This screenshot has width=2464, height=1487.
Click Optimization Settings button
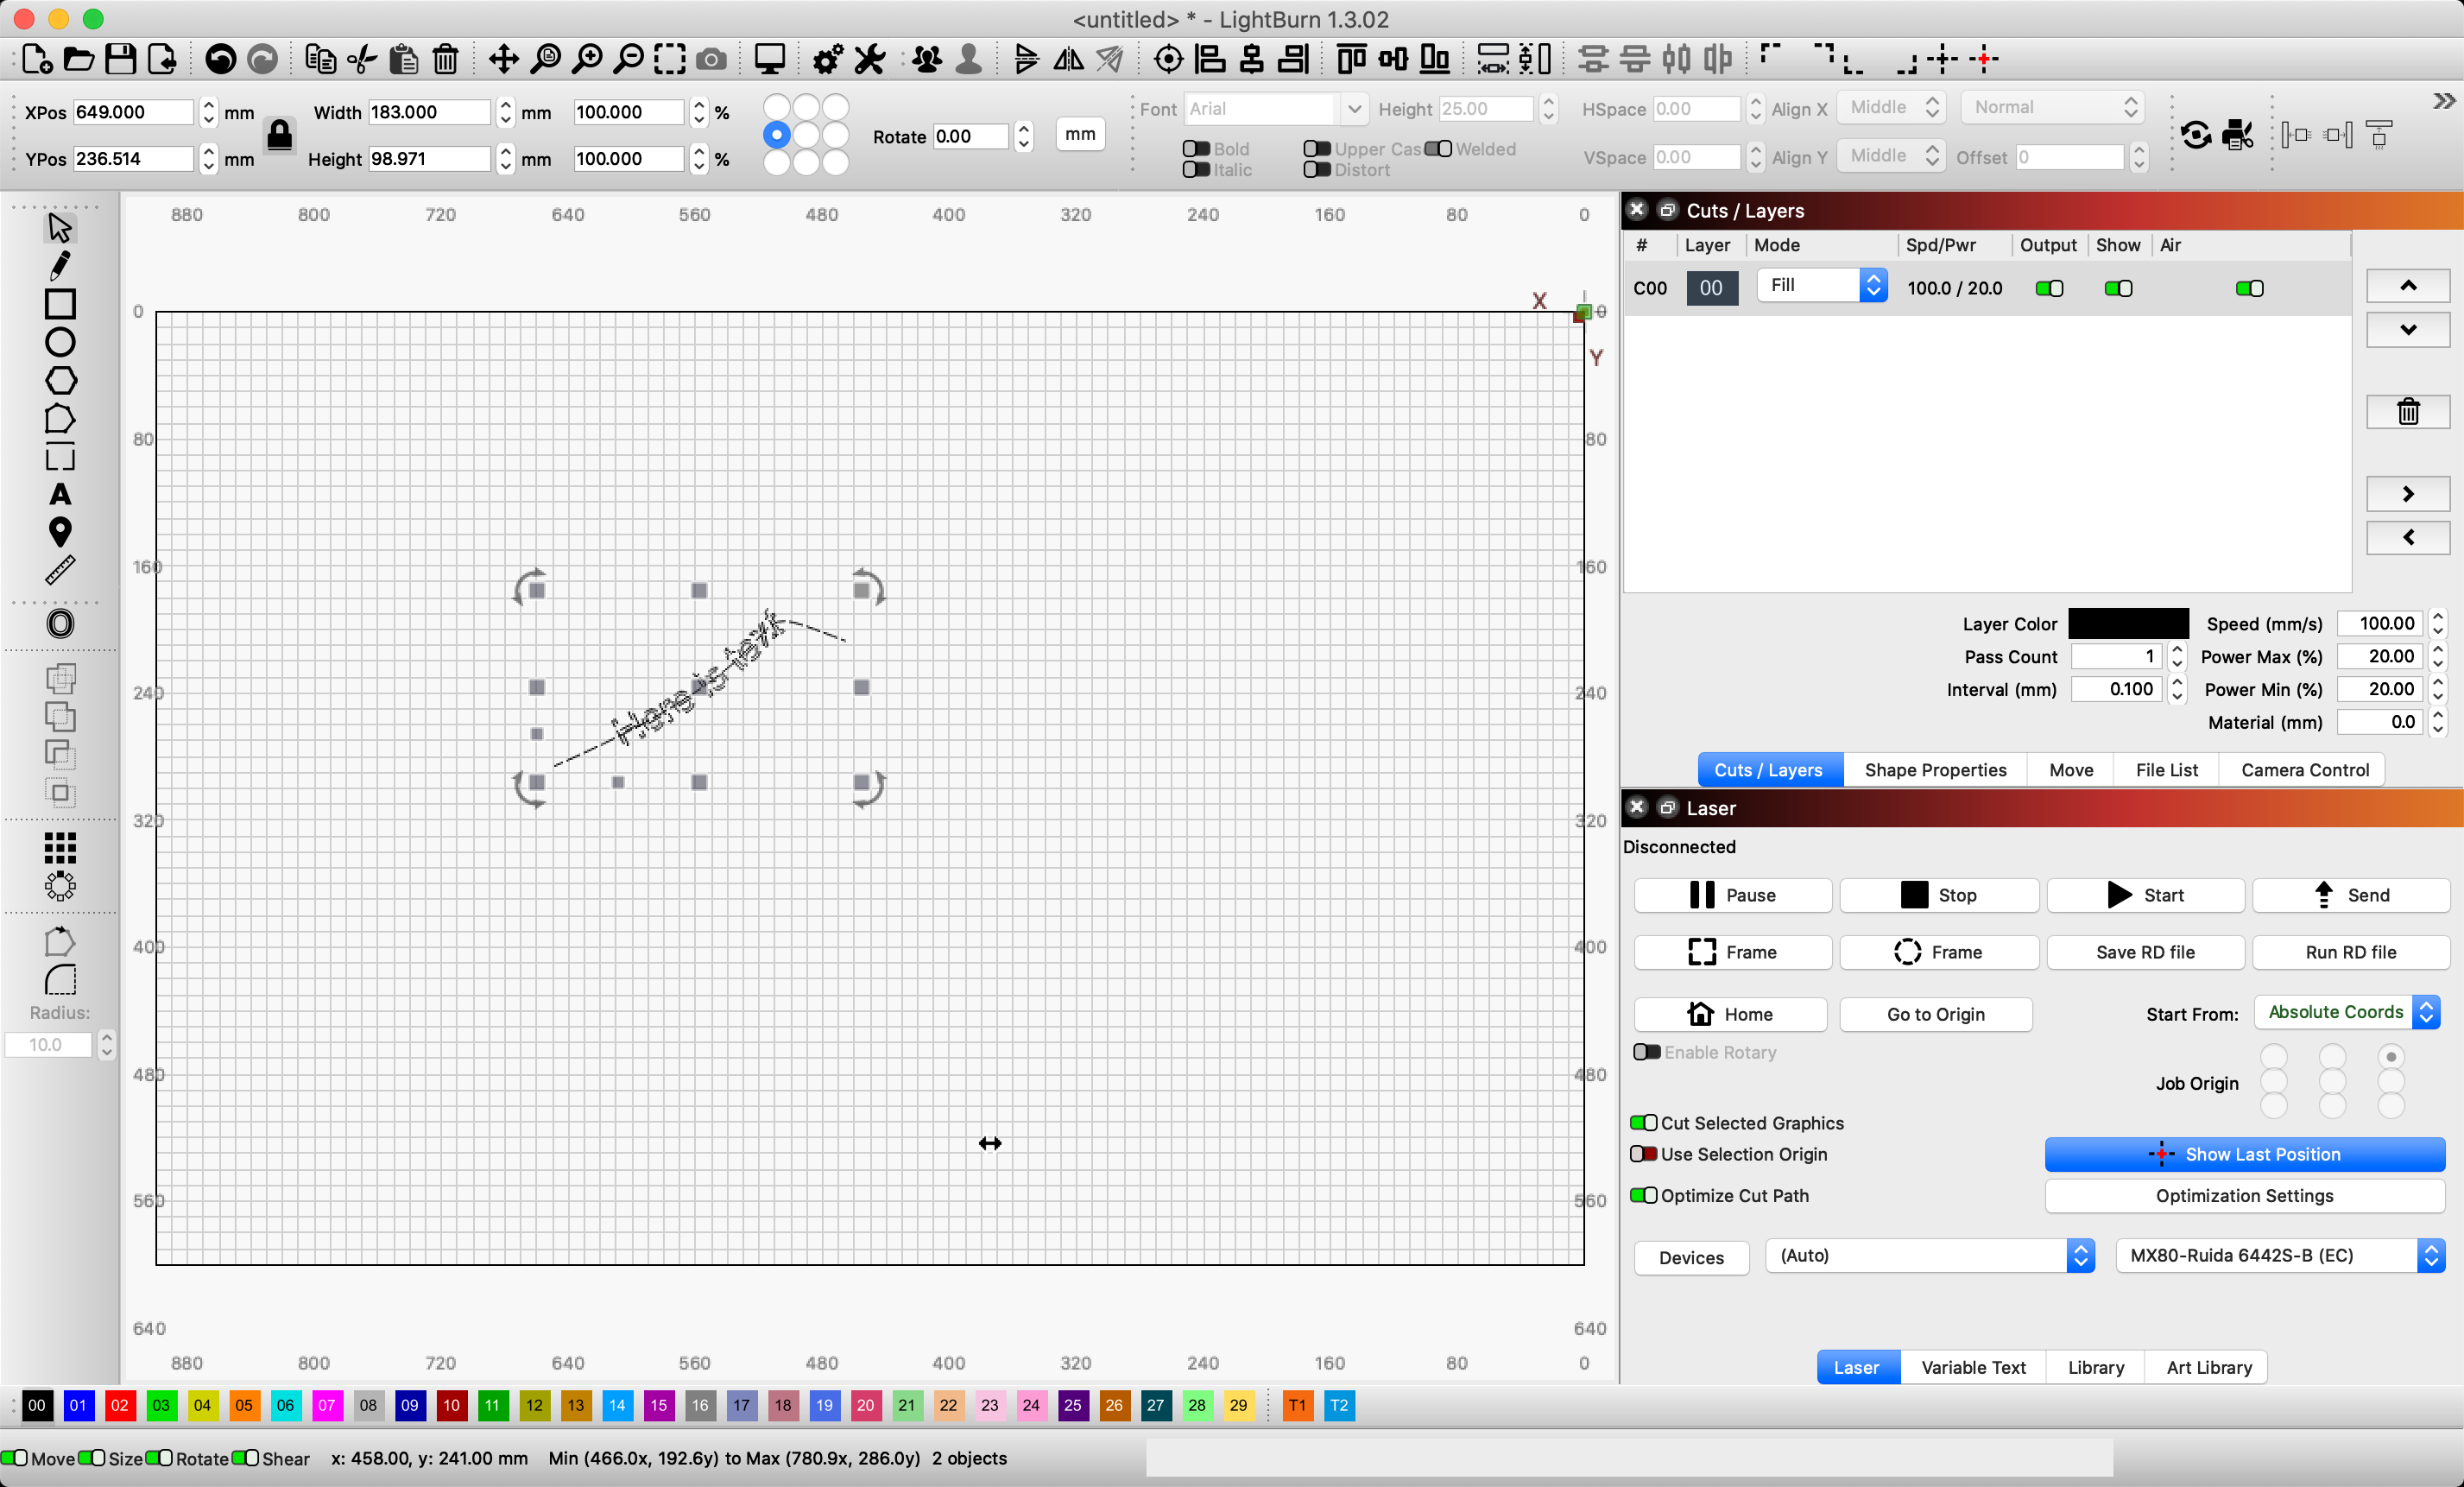(2244, 1196)
